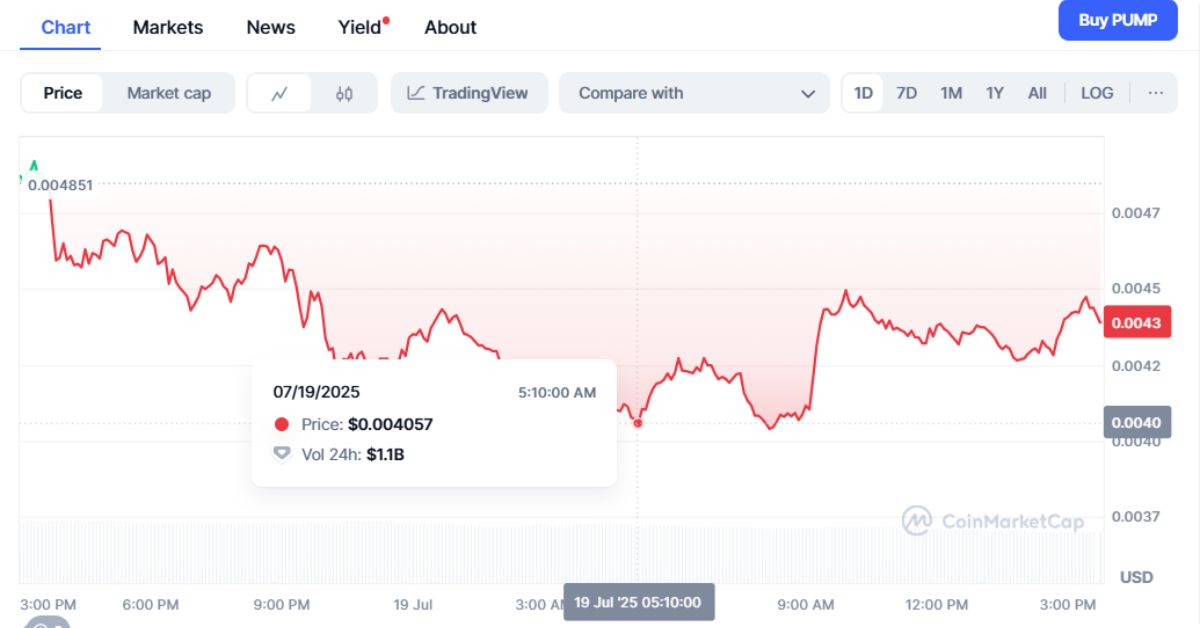Screen dimensions: 1200x628
Task: Open the Markets tab
Action: click(x=168, y=27)
